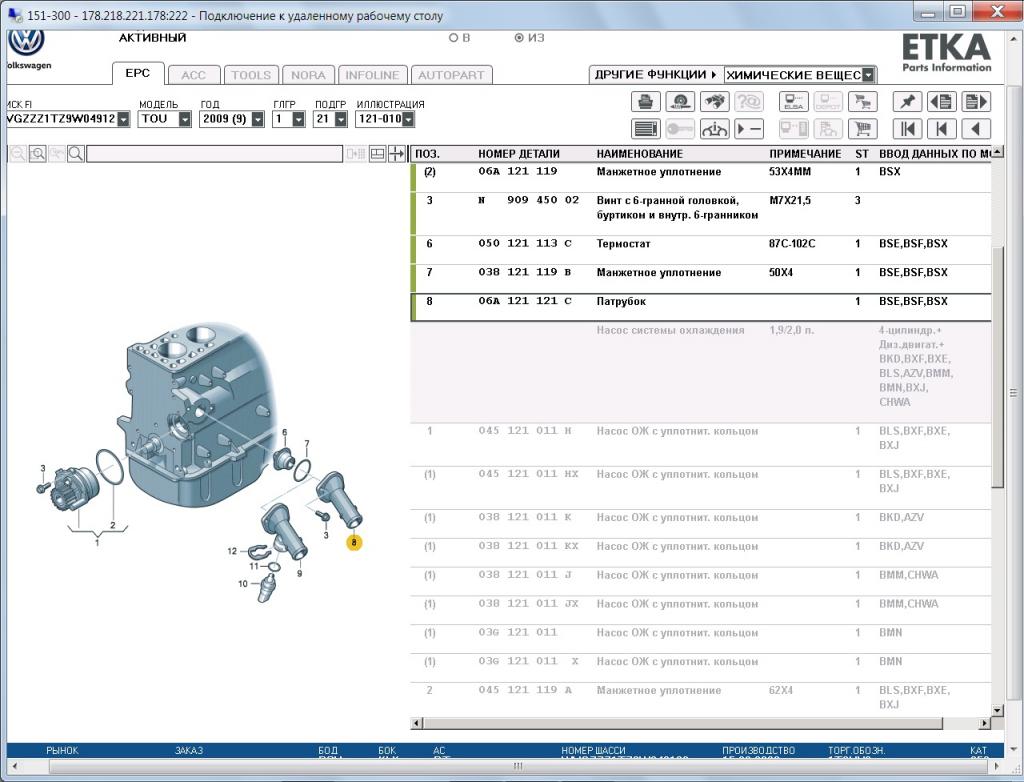Select the Термостат row part number 050 121 113 C
The image size is (1024, 782).
coord(525,244)
